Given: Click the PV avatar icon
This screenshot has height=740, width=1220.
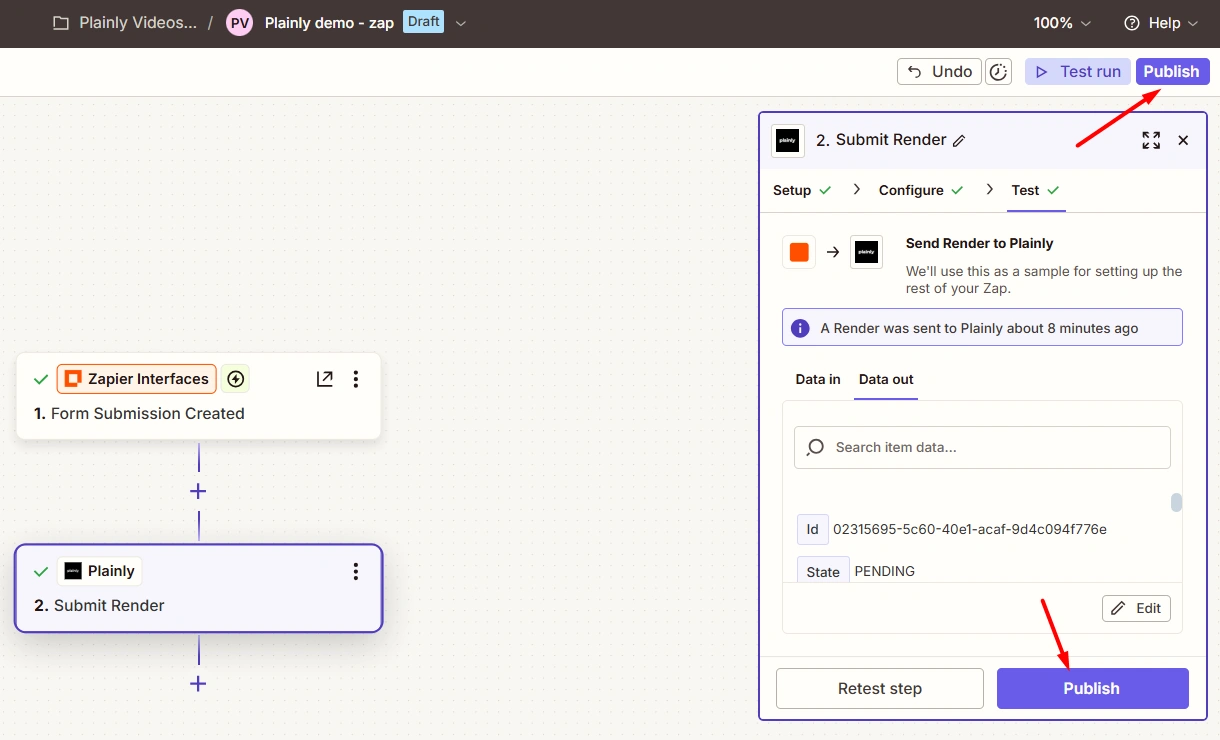Looking at the screenshot, I should tap(239, 23).
